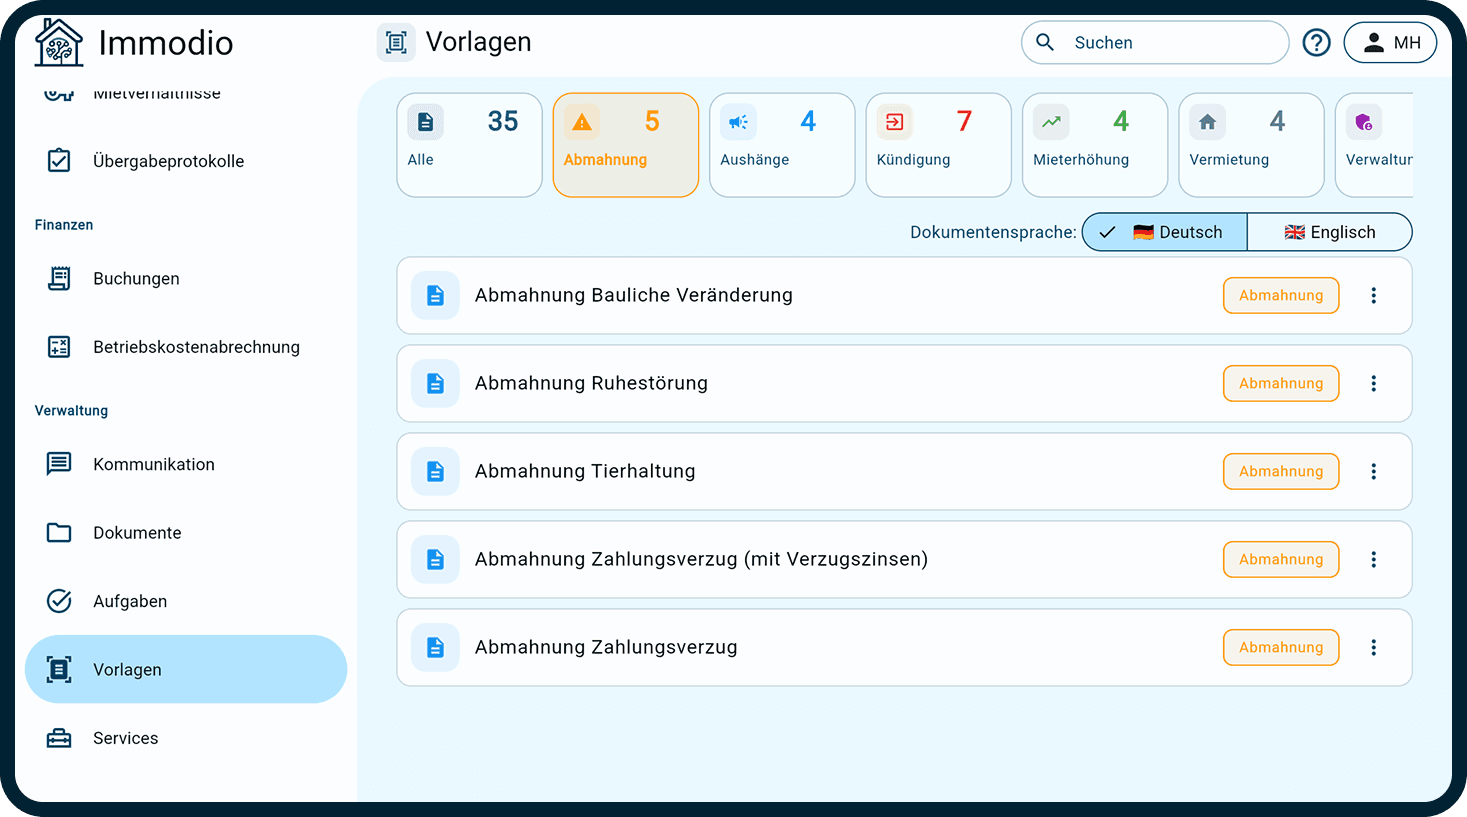Select Services in the sidebar
1467x817 pixels.
186,738
